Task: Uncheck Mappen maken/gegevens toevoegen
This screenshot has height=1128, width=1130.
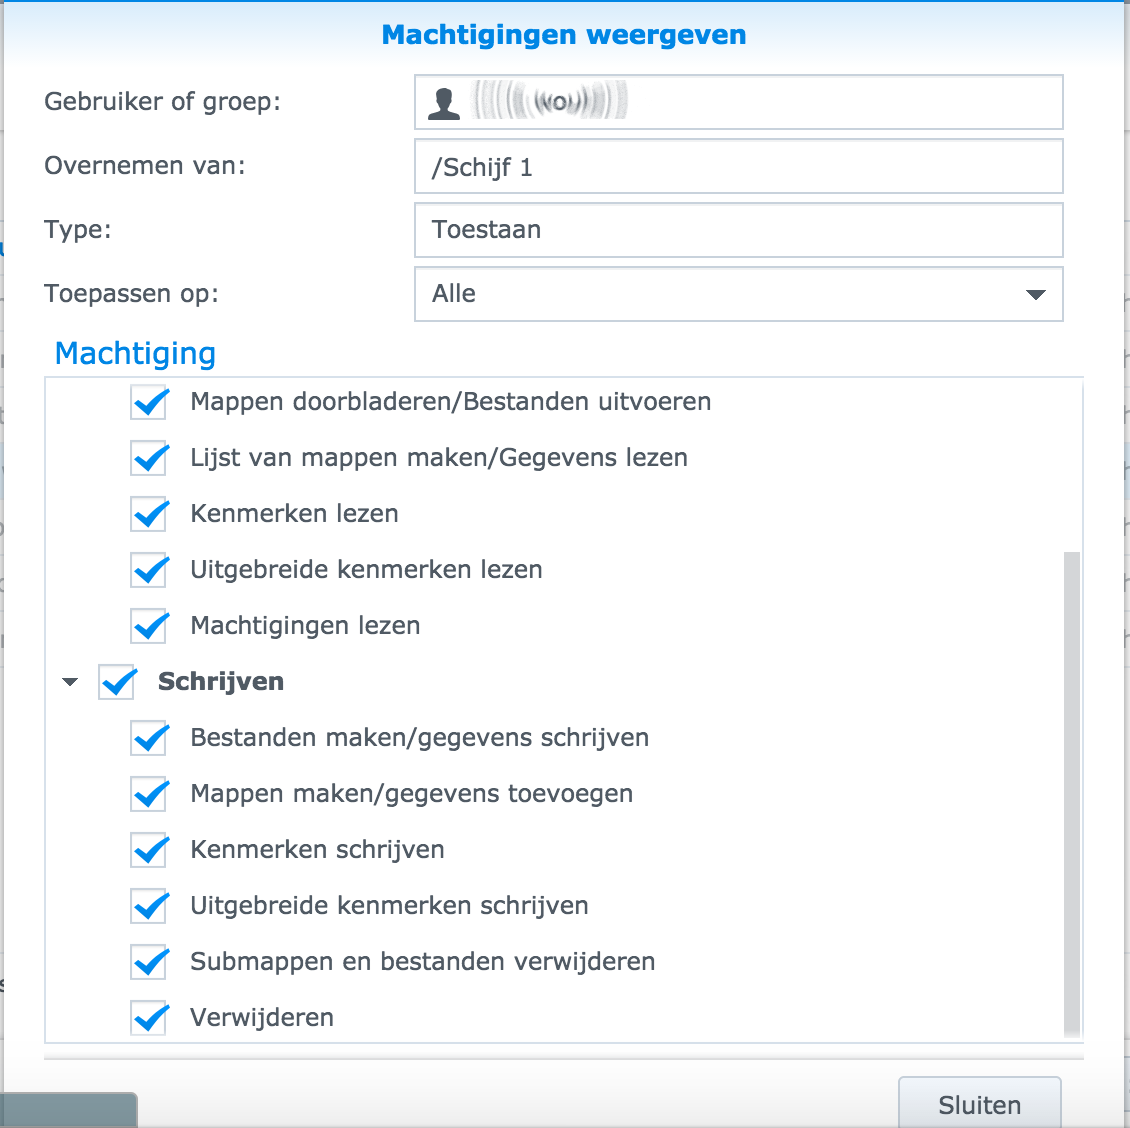Action: click(x=149, y=794)
